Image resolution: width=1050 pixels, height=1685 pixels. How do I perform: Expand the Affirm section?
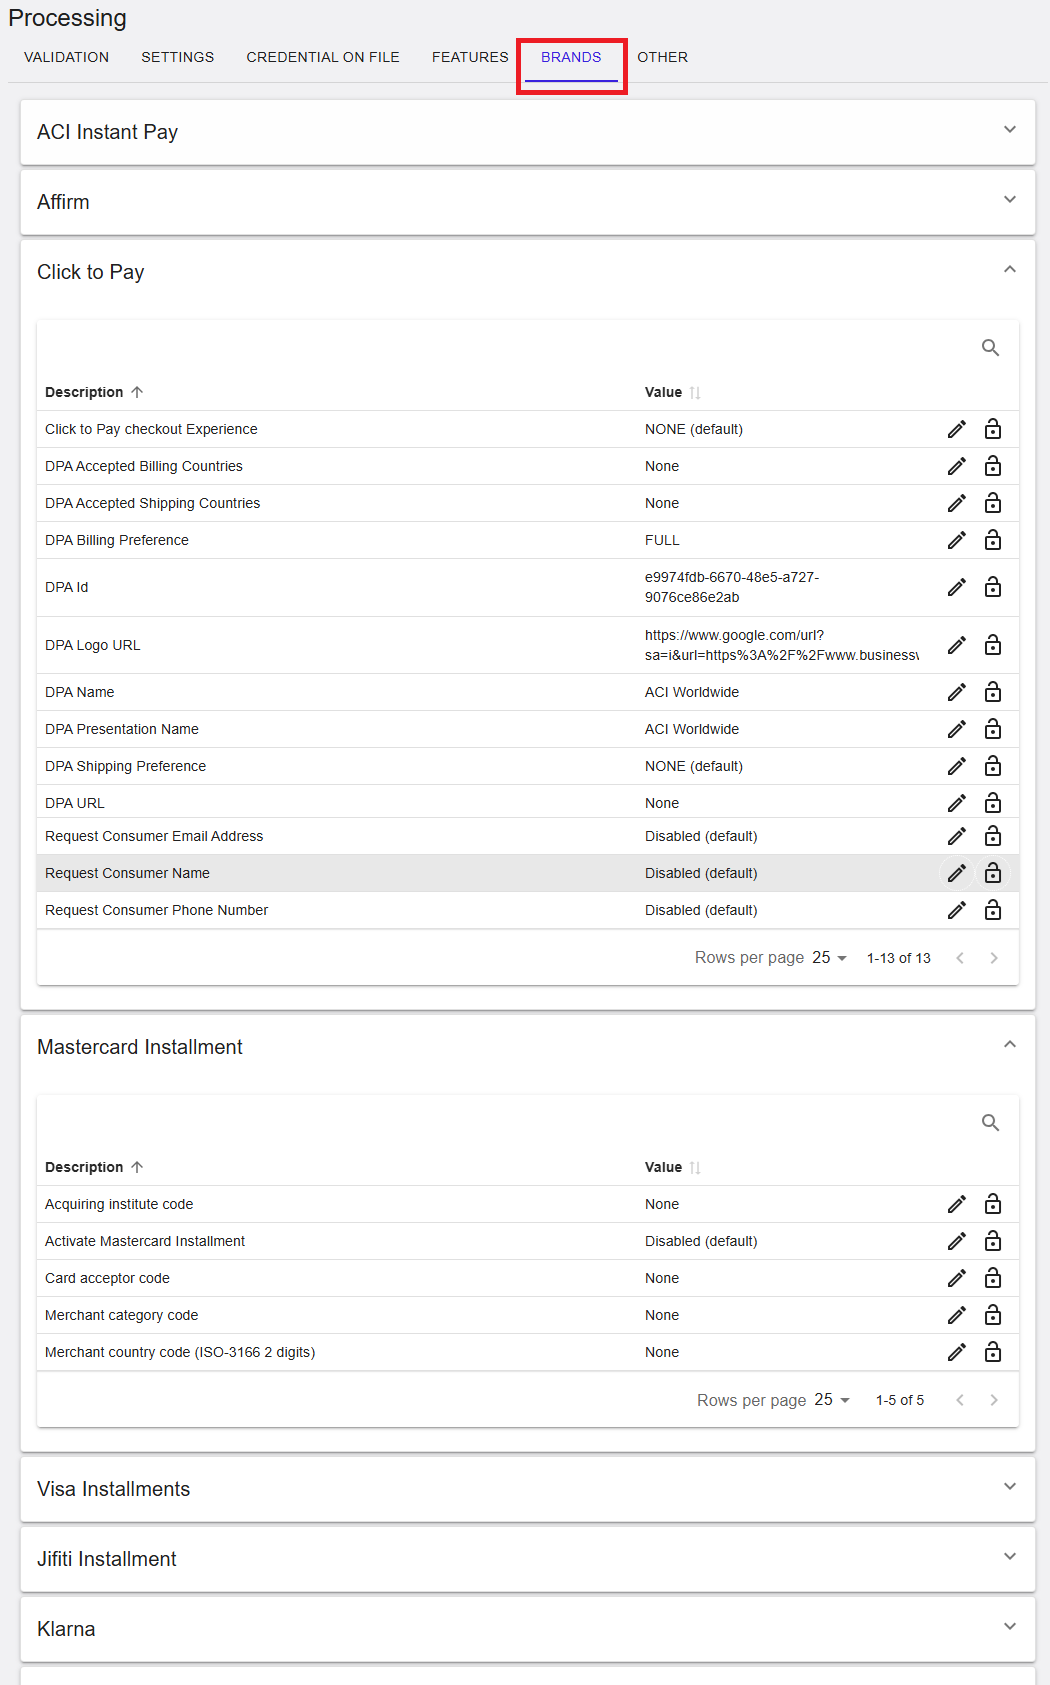click(x=1010, y=200)
